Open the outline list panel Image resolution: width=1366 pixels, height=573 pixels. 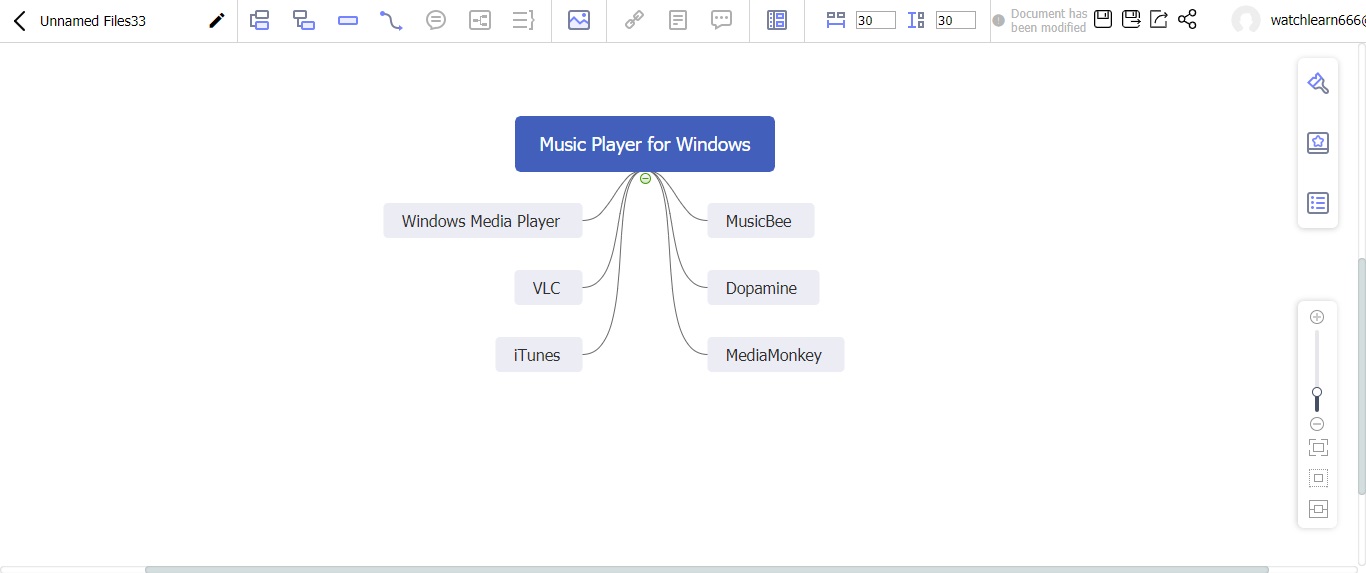pyautogui.click(x=1318, y=203)
